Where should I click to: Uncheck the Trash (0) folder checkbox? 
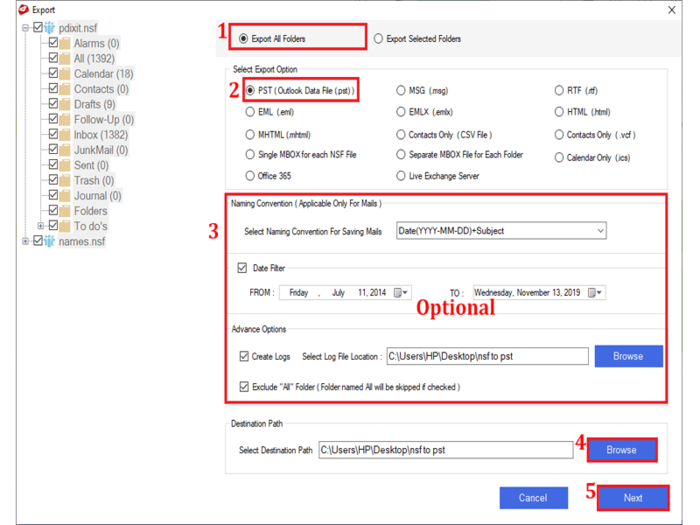click(x=53, y=179)
